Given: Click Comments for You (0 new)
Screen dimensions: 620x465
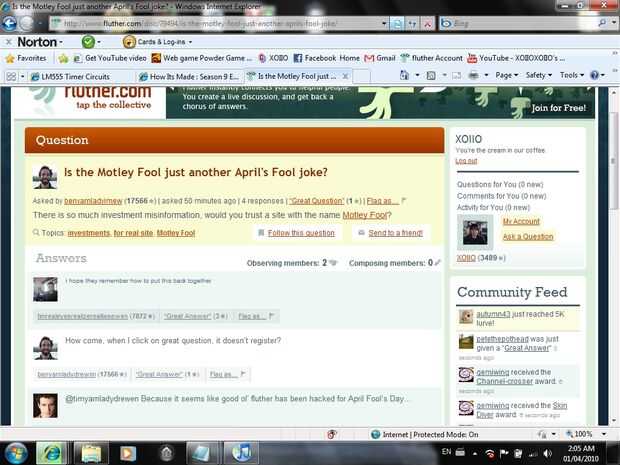Looking at the screenshot, I should point(501,196).
